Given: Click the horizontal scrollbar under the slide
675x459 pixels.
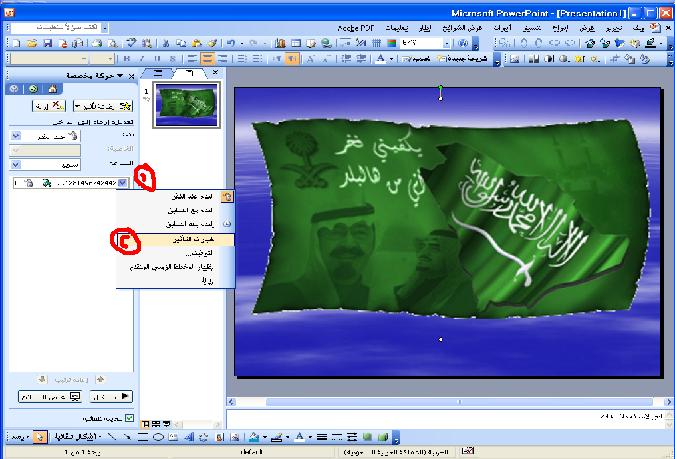Looking at the screenshot, I should point(449,402).
